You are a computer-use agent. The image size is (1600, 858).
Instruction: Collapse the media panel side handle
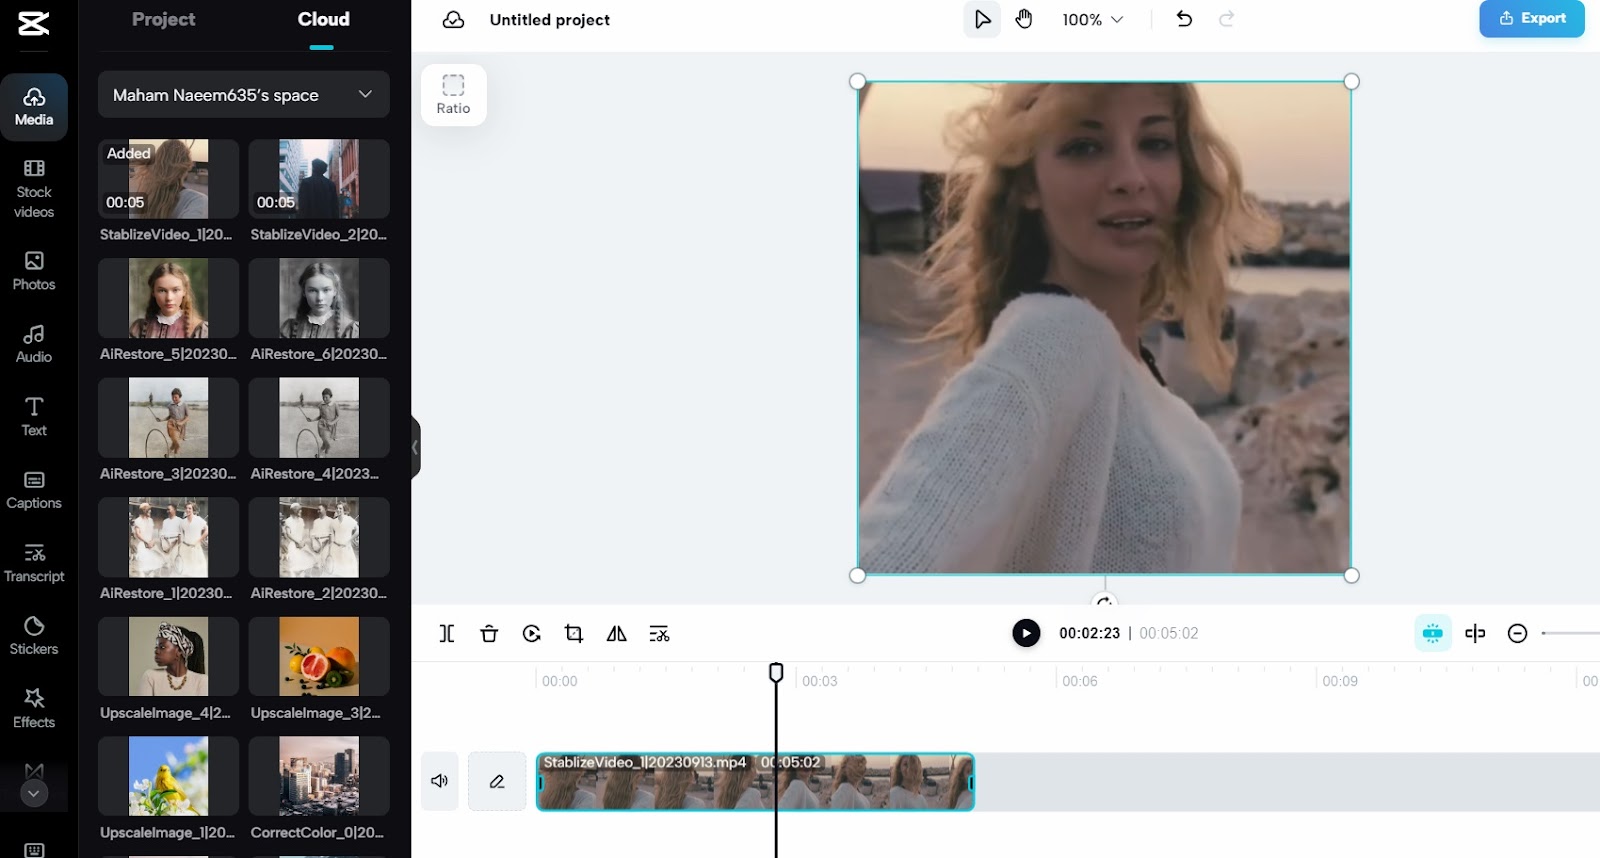tap(415, 447)
